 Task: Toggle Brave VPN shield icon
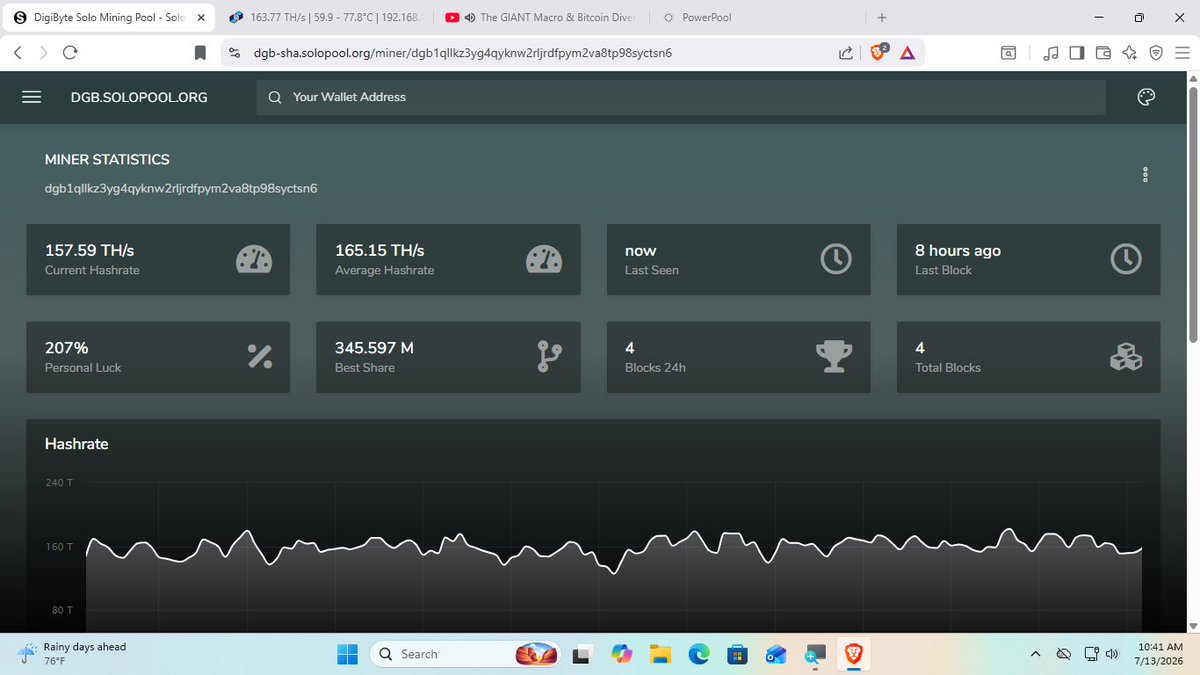(1155, 53)
